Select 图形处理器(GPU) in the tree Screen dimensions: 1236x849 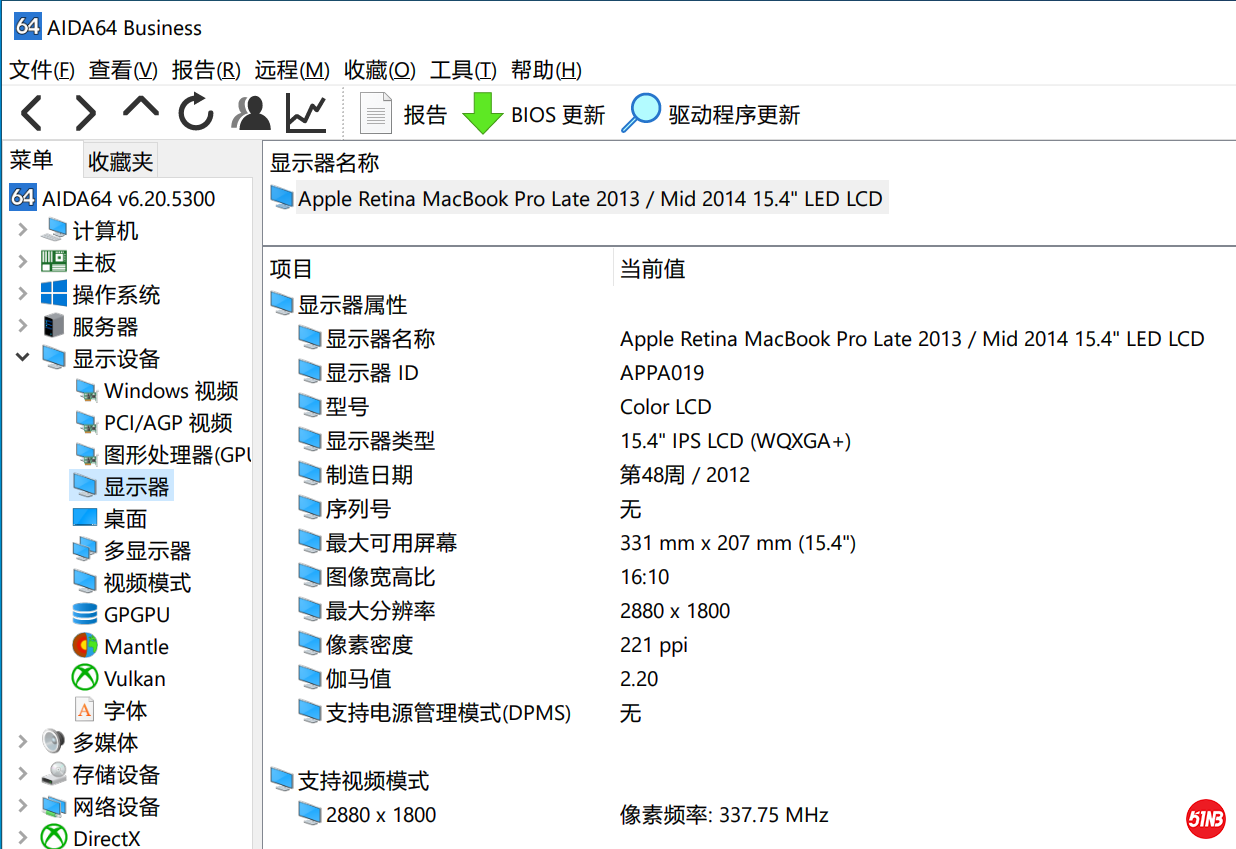tap(176, 454)
